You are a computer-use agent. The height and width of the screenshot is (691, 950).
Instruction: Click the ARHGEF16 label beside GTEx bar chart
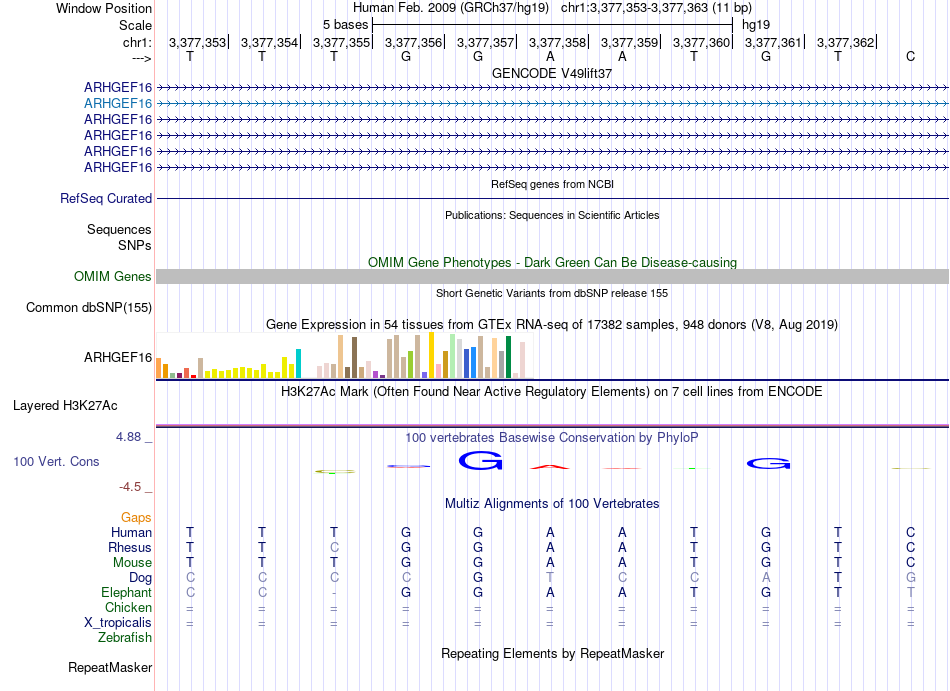pos(118,357)
